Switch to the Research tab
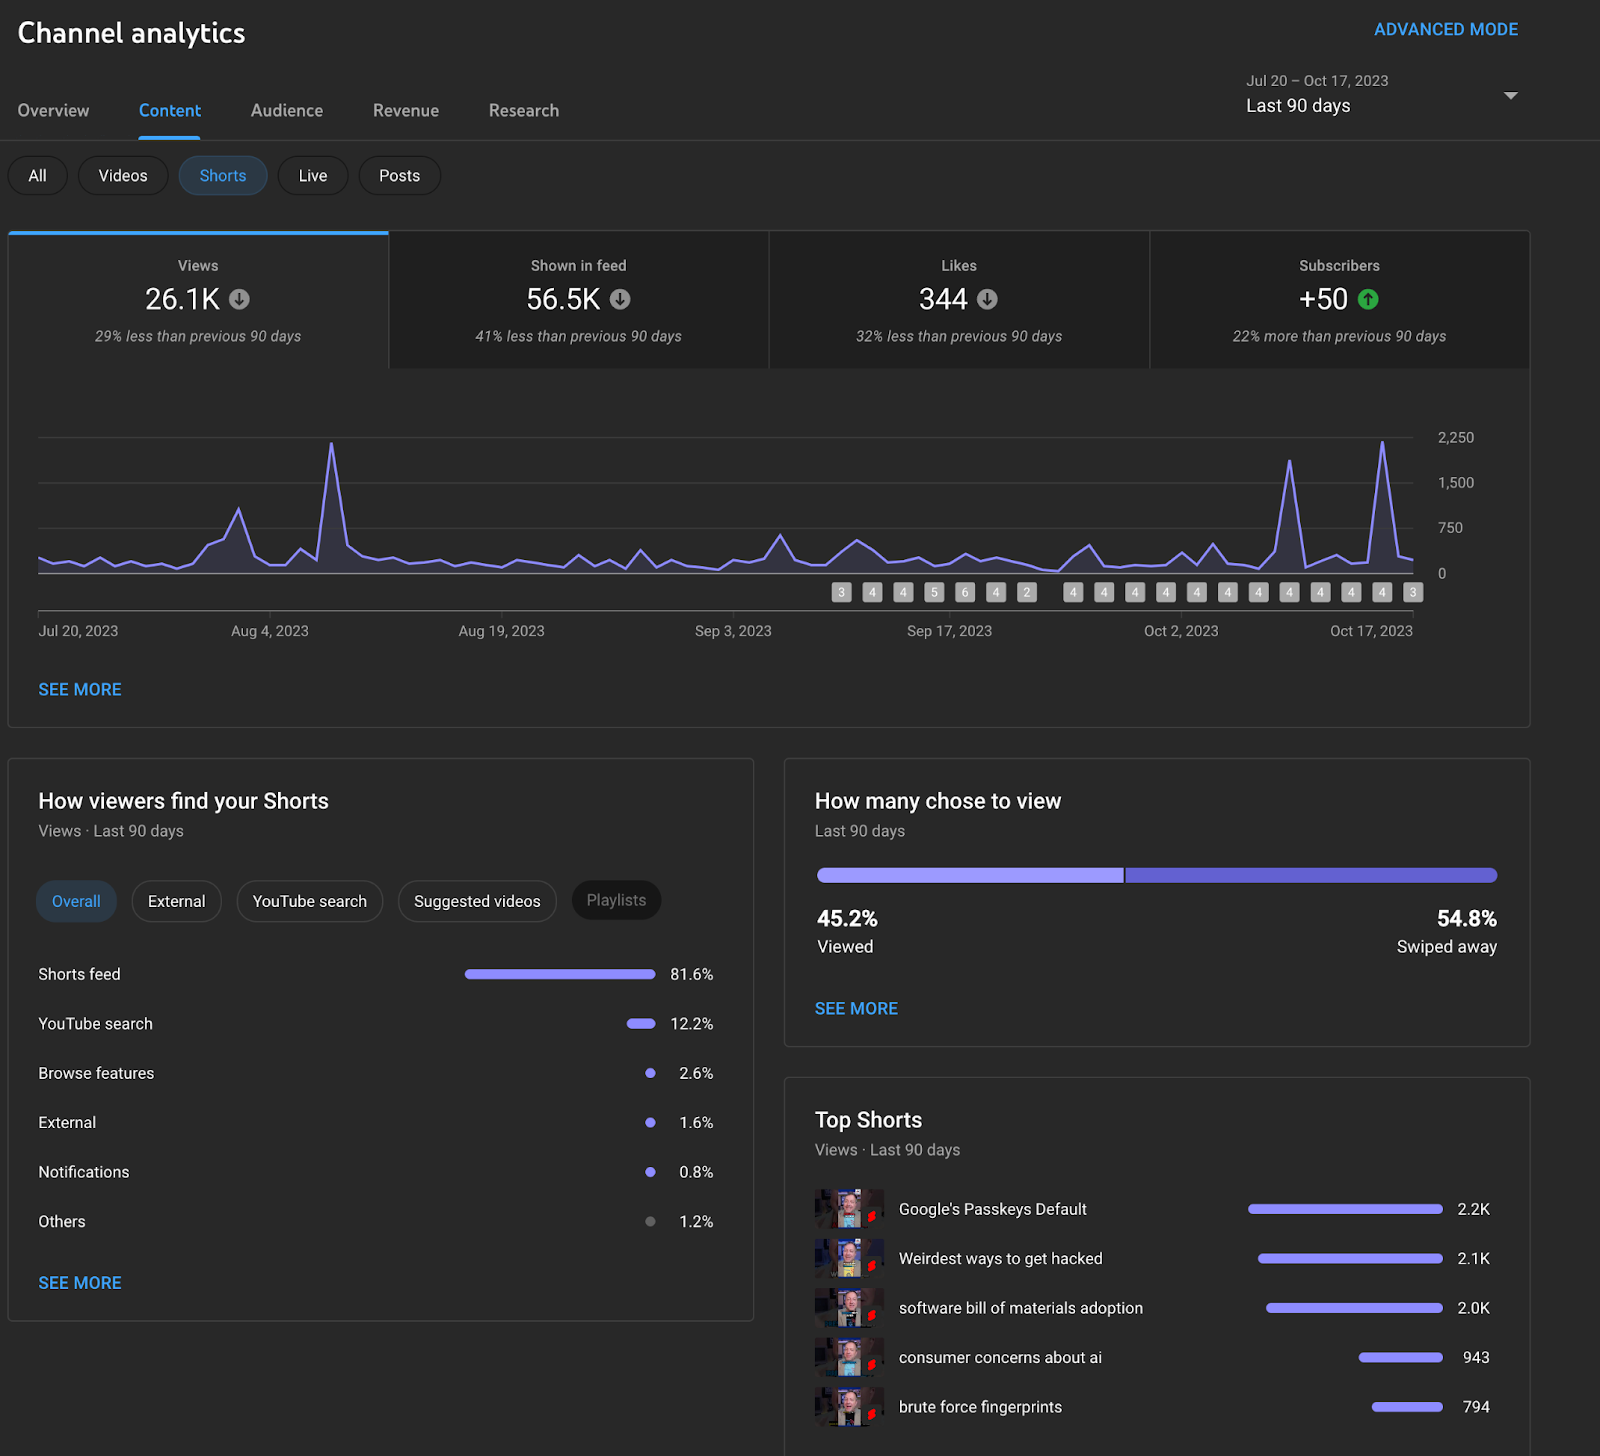 [524, 110]
